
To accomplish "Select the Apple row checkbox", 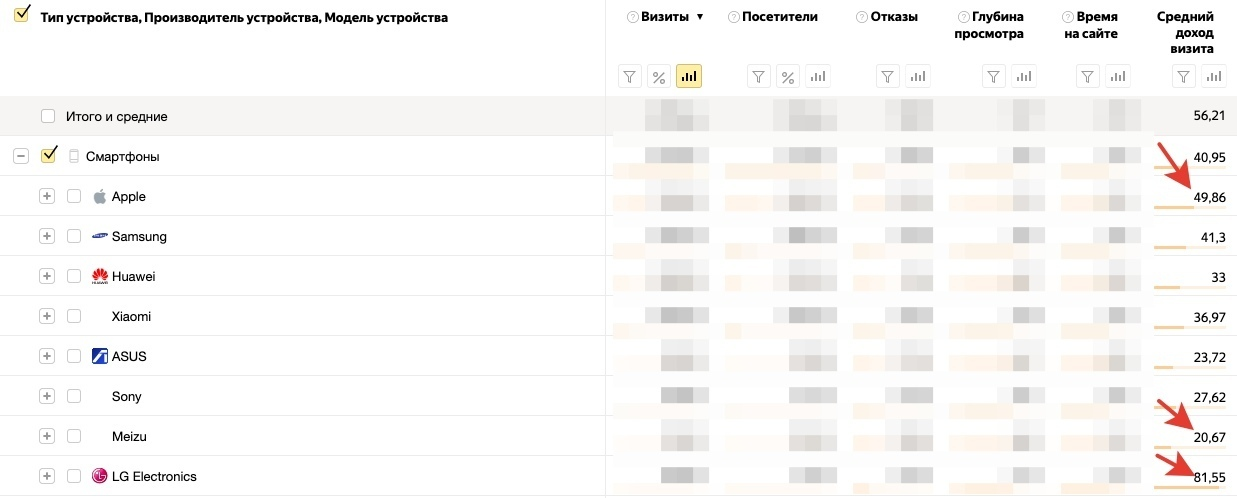I will click(x=74, y=197).
